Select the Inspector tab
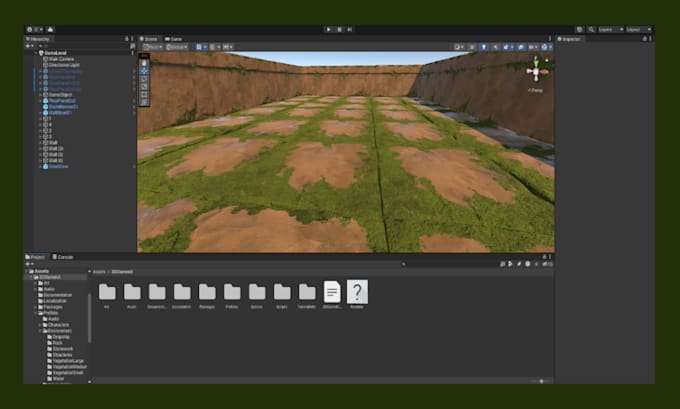This screenshot has width=680, height=409. coord(569,39)
